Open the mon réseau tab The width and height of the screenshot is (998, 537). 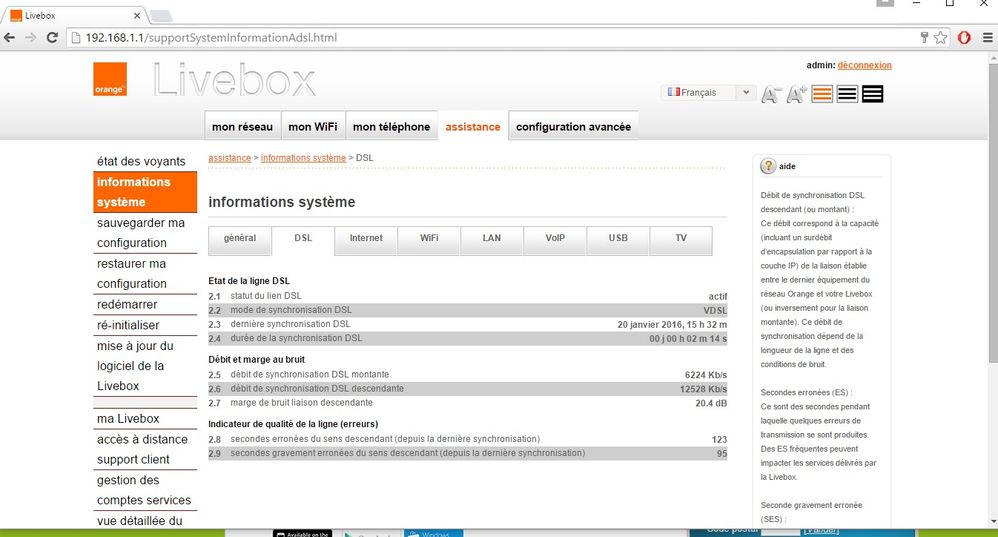coord(242,126)
